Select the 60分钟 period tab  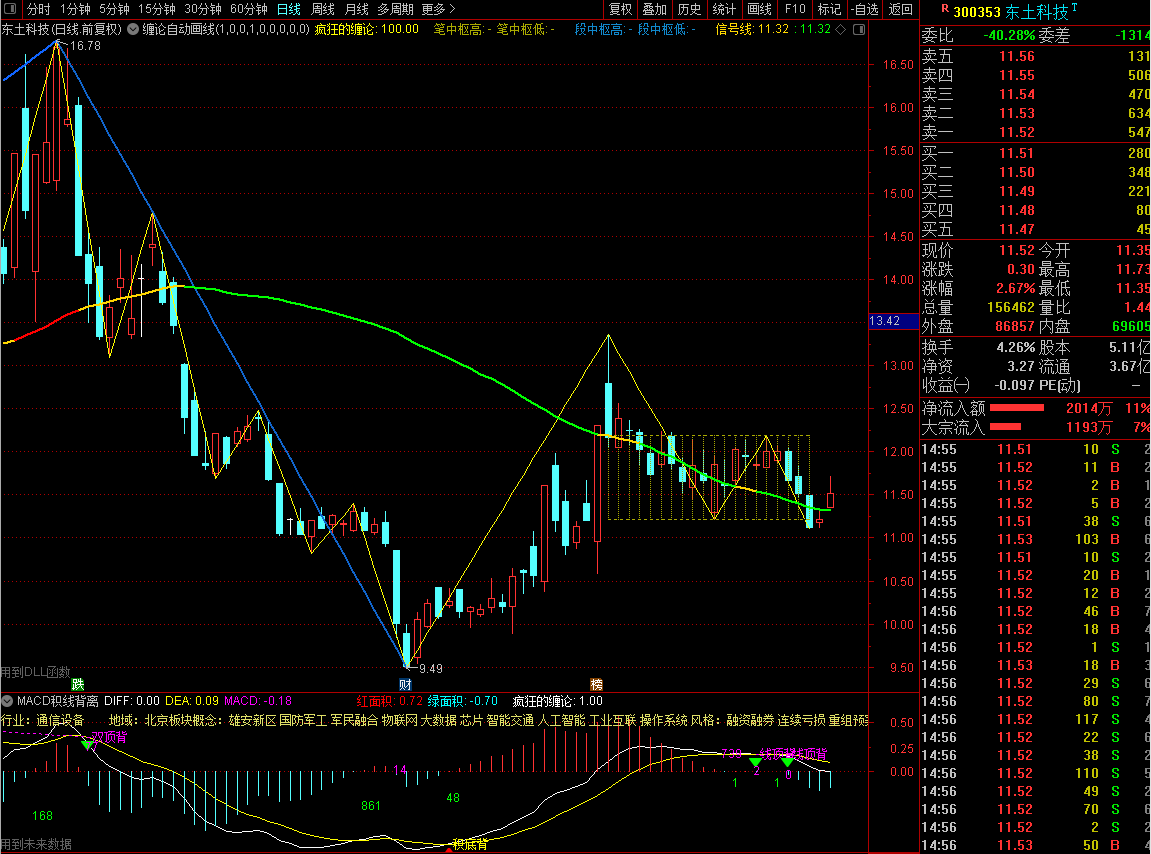(249, 9)
